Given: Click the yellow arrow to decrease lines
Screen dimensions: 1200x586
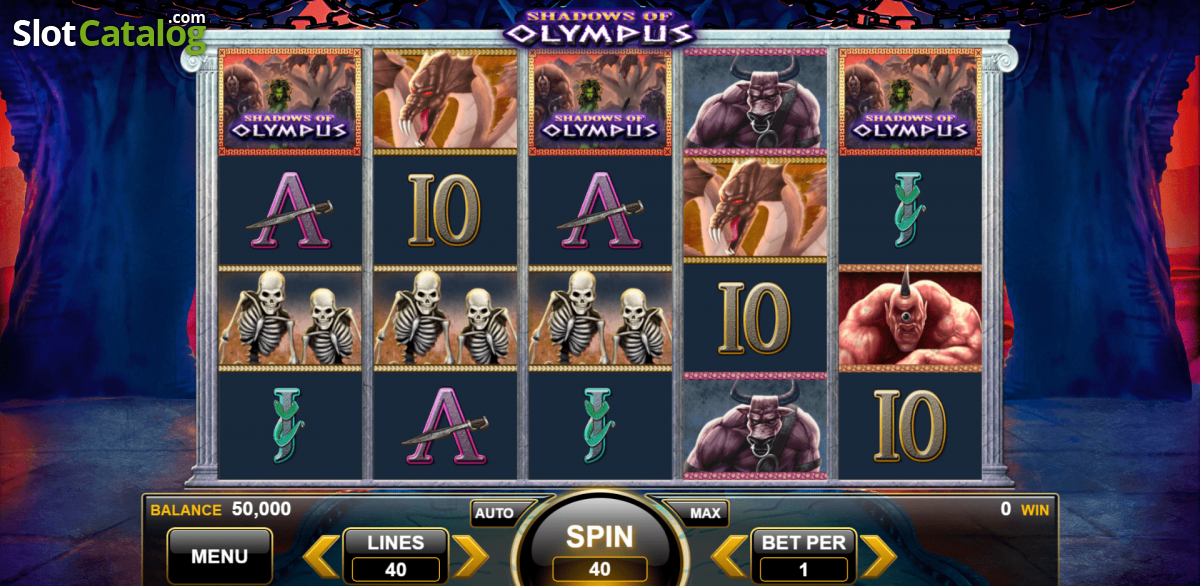Looking at the screenshot, I should pos(321,556).
